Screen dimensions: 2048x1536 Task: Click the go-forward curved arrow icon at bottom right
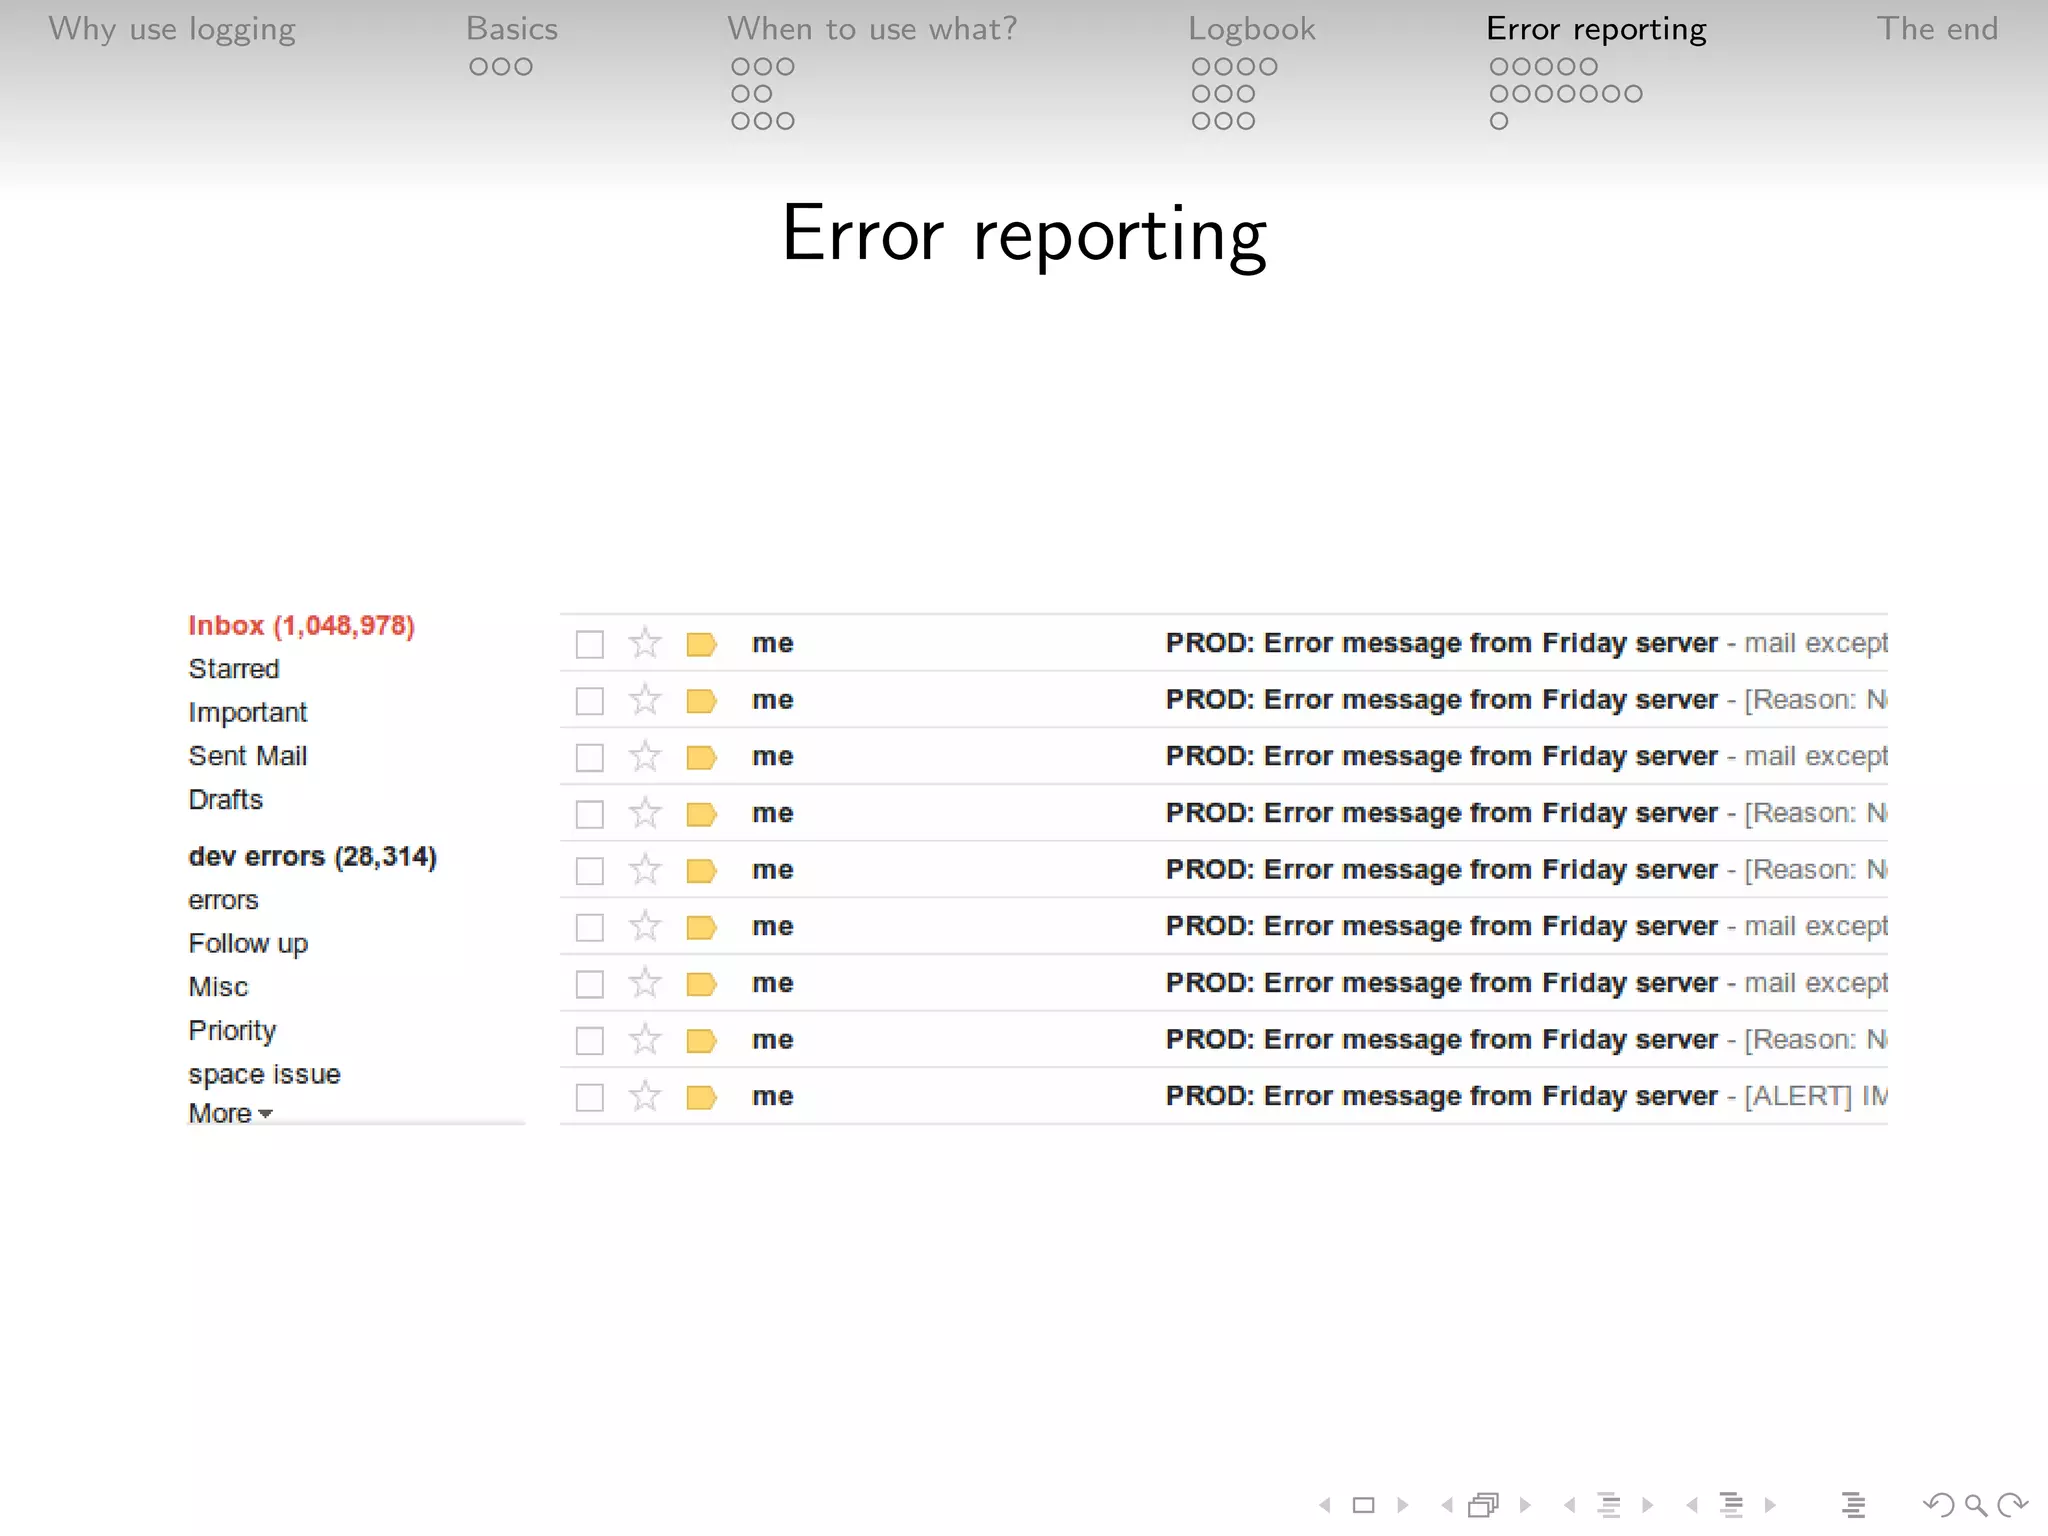point(2012,1504)
